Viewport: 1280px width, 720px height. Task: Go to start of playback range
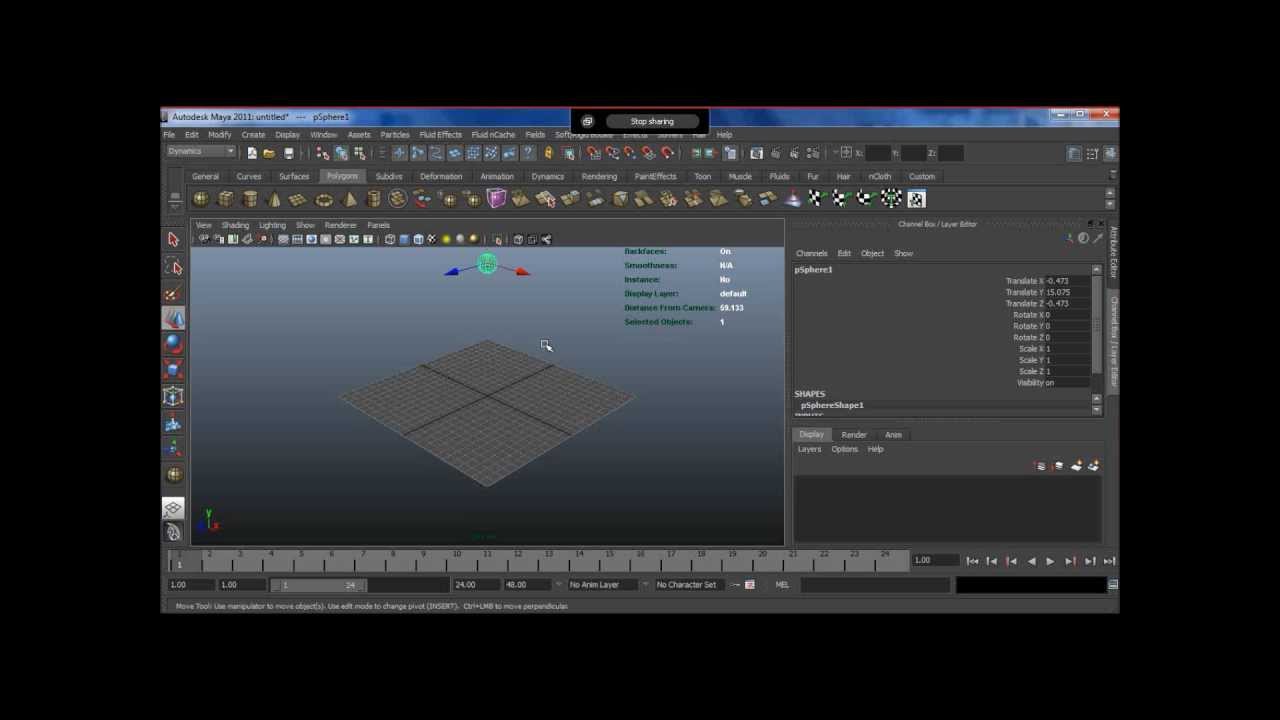972,562
